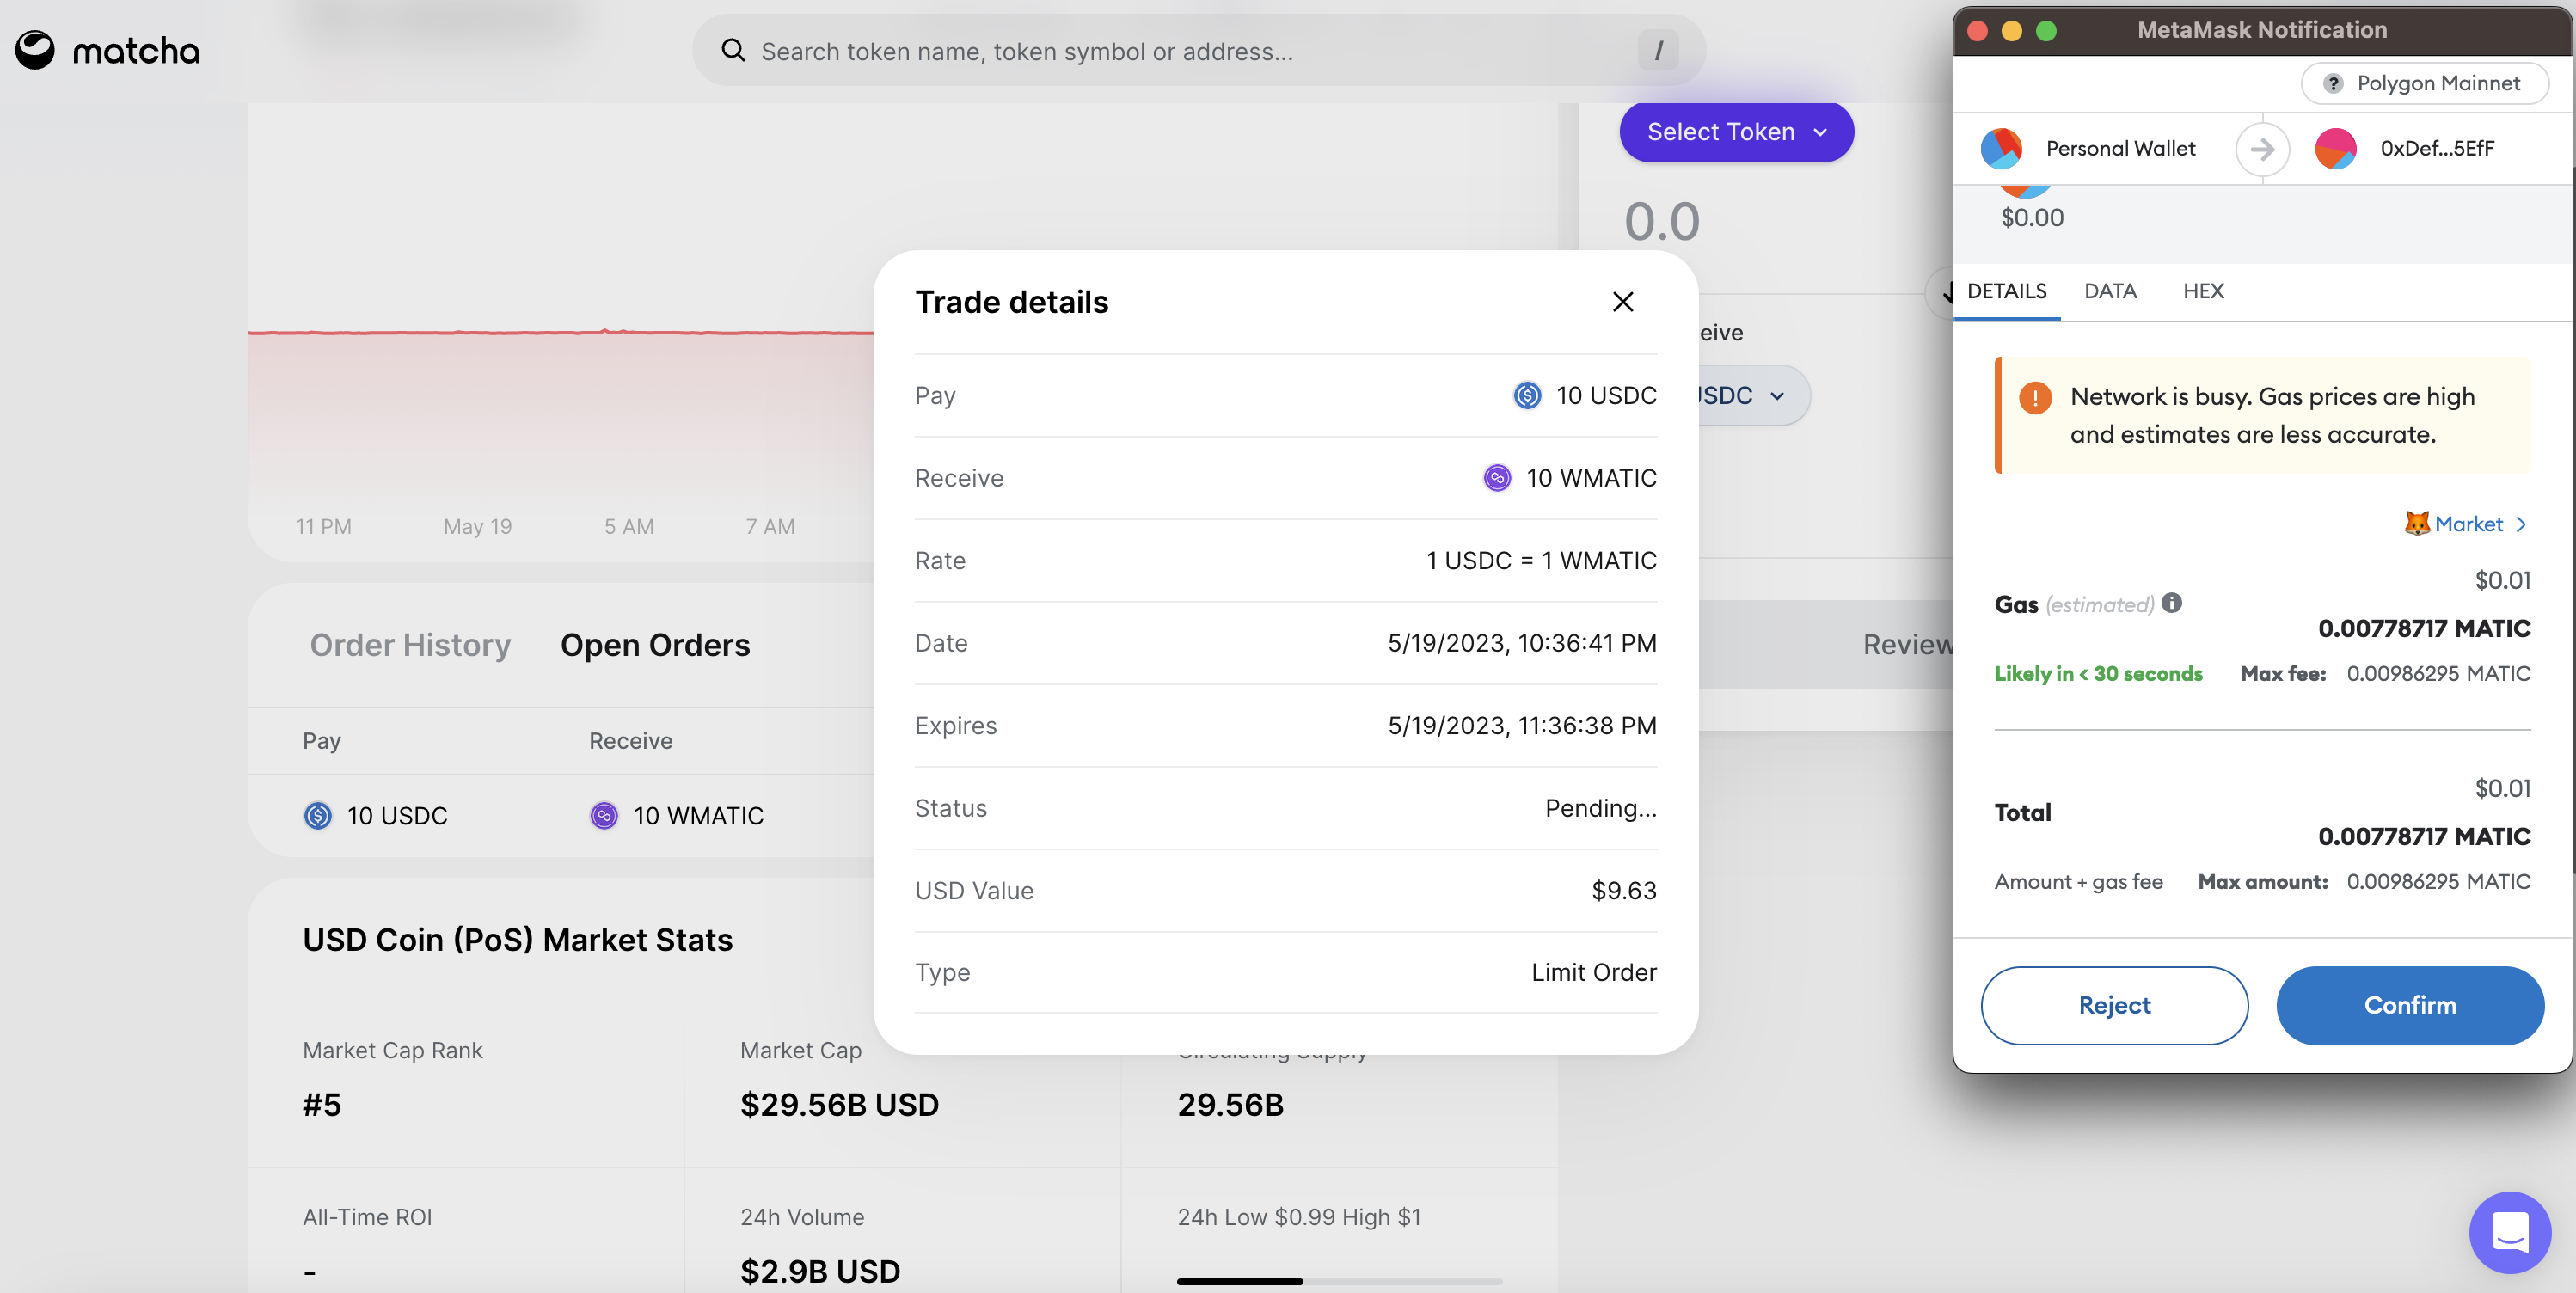Click the gas estimate info icon

(2171, 602)
